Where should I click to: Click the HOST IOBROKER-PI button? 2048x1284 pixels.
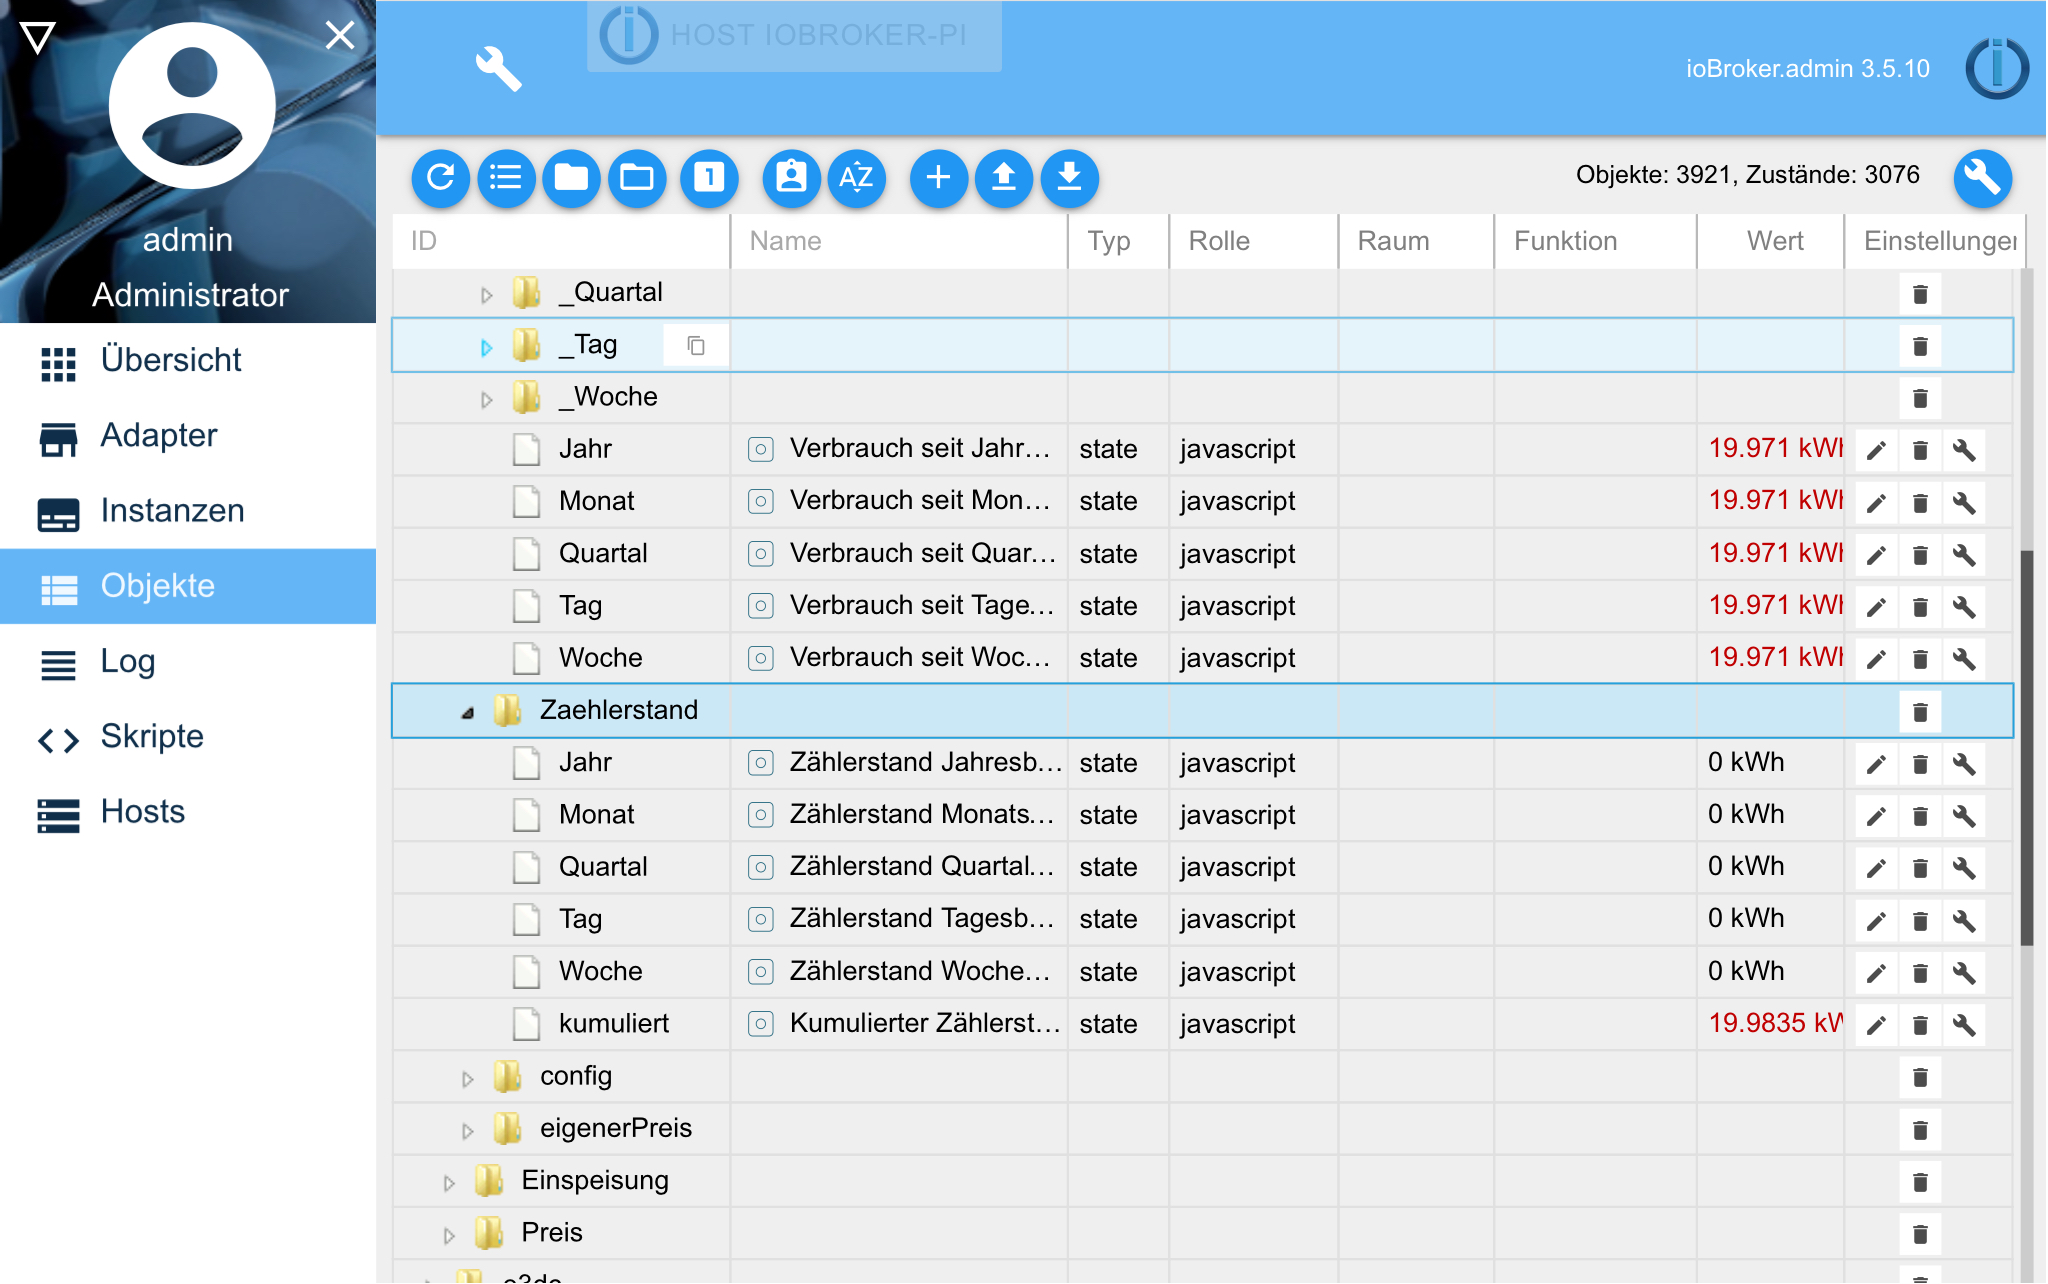tap(794, 35)
